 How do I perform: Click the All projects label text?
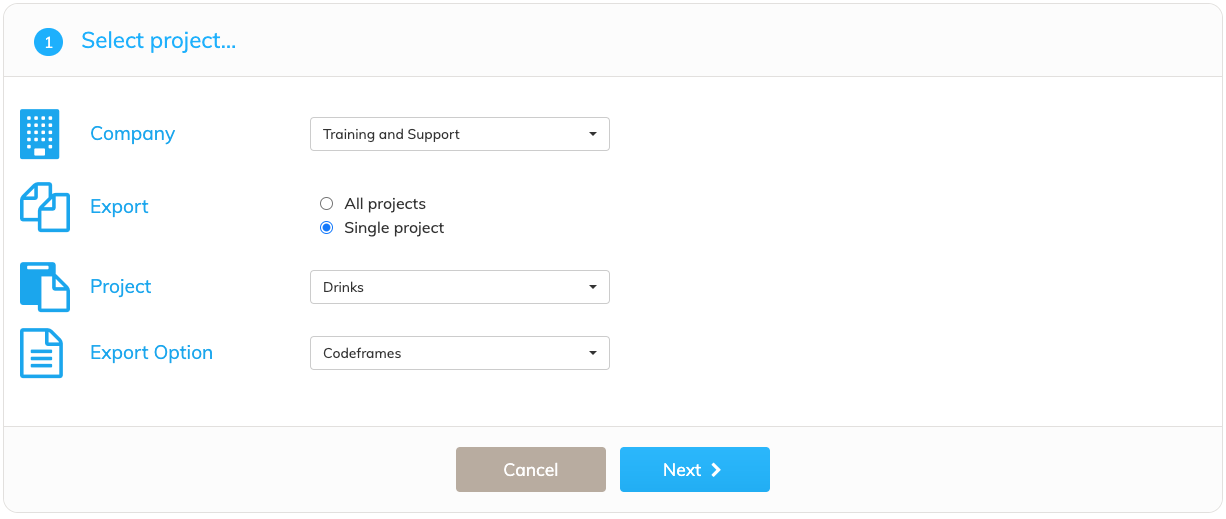[x=385, y=204]
